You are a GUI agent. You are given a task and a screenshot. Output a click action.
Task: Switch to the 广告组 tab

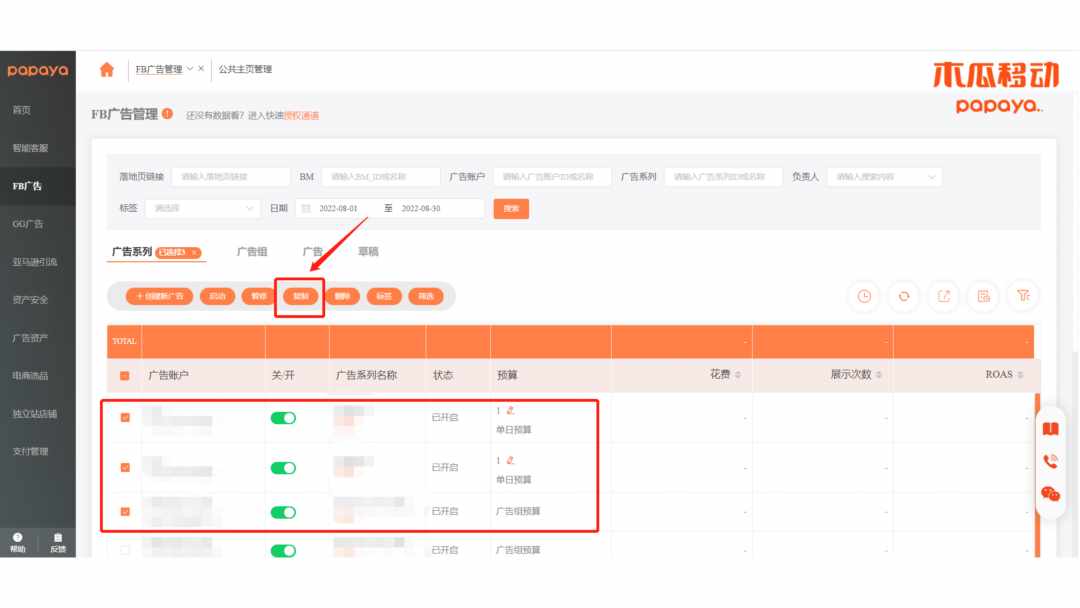pyautogui.click(x=252, y=252)
